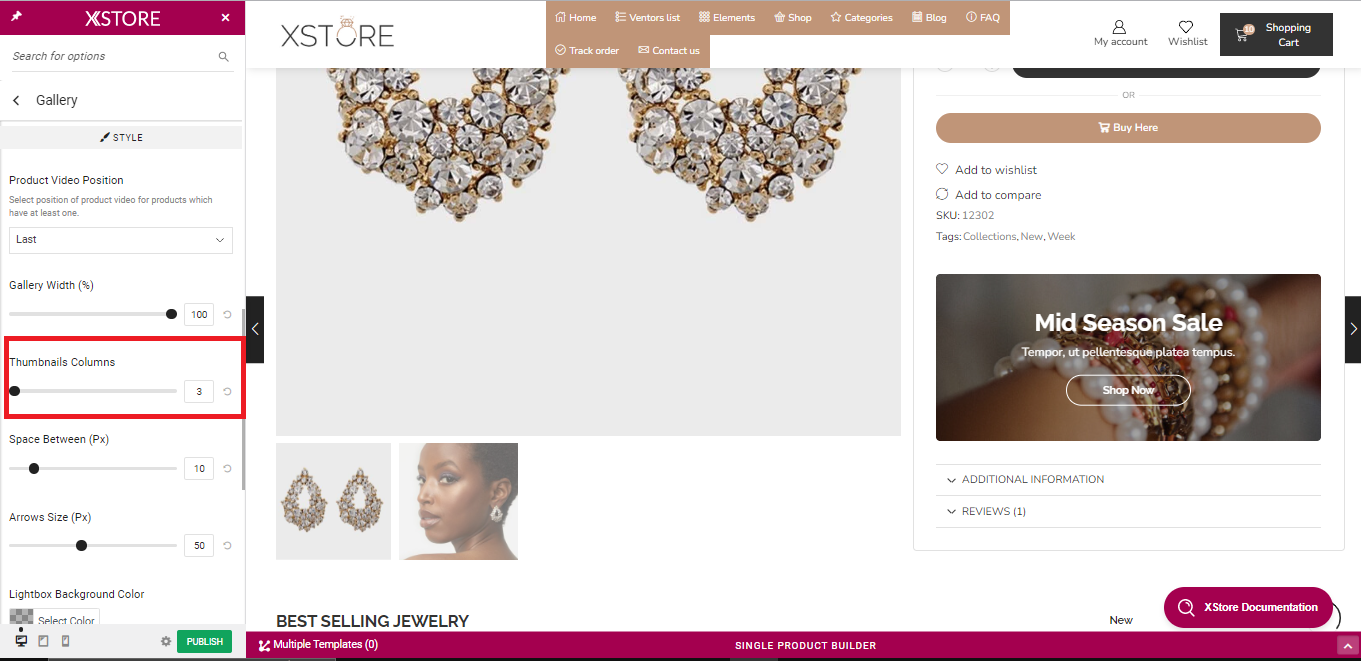
Task: Click the Publish button
Action: (204, 642)
